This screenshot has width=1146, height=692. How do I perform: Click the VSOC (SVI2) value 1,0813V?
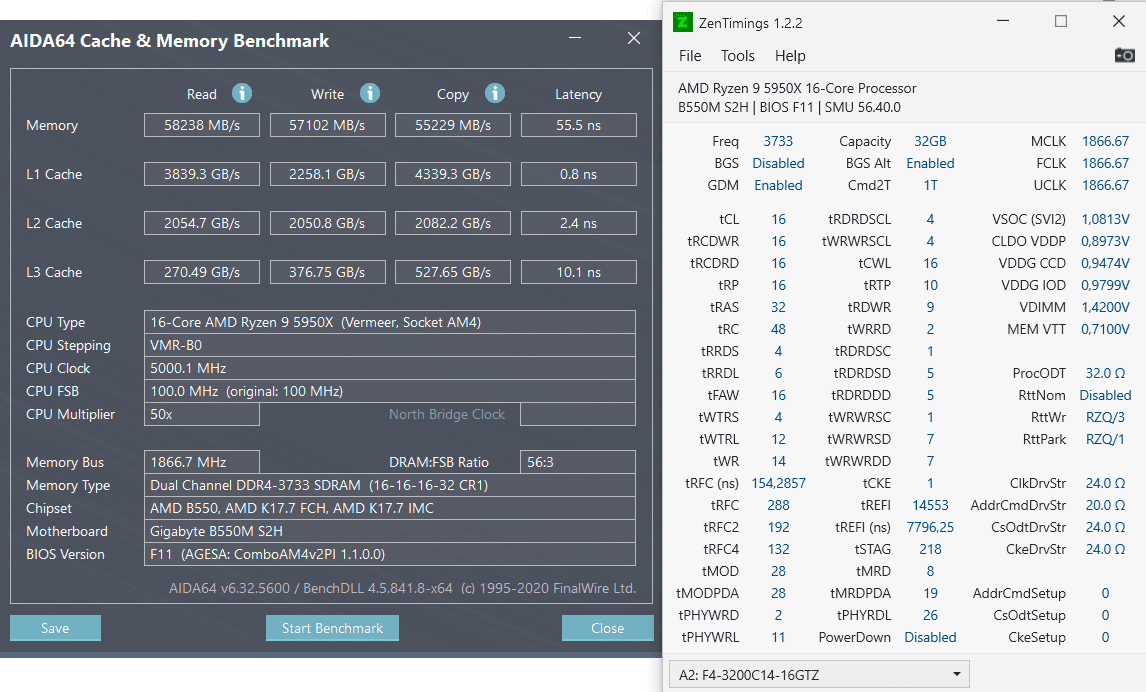pos(1105,219)
